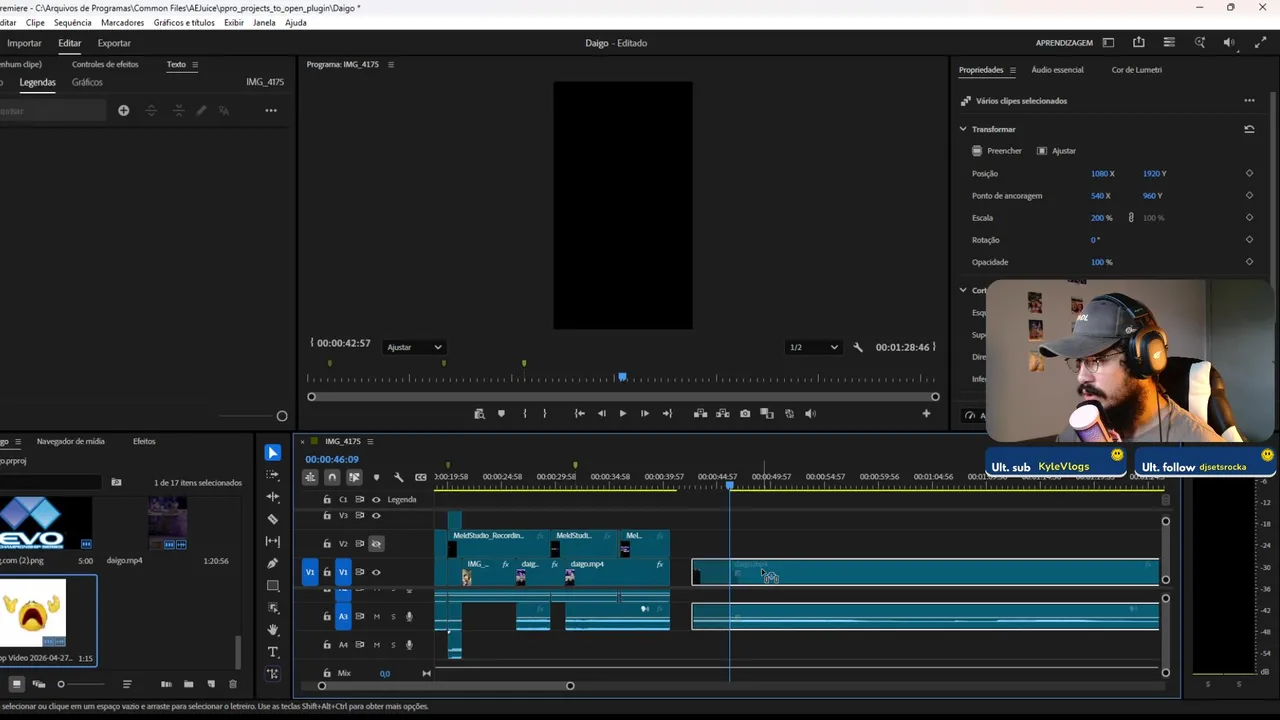Image resolution: width=1280 pixels, height=720 pixels.
Task: Export frame with camera icon
Action: (x=745, y=413)
